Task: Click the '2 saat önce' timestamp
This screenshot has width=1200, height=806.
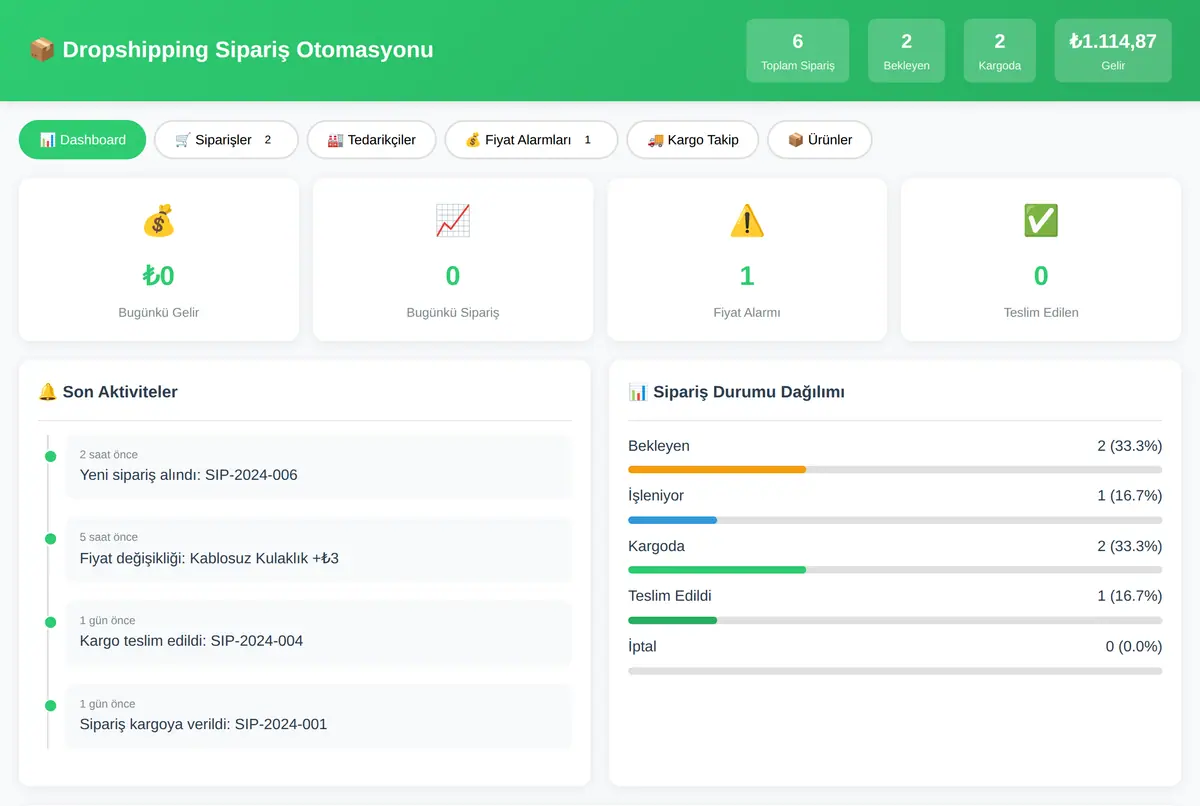Action: 109,454
